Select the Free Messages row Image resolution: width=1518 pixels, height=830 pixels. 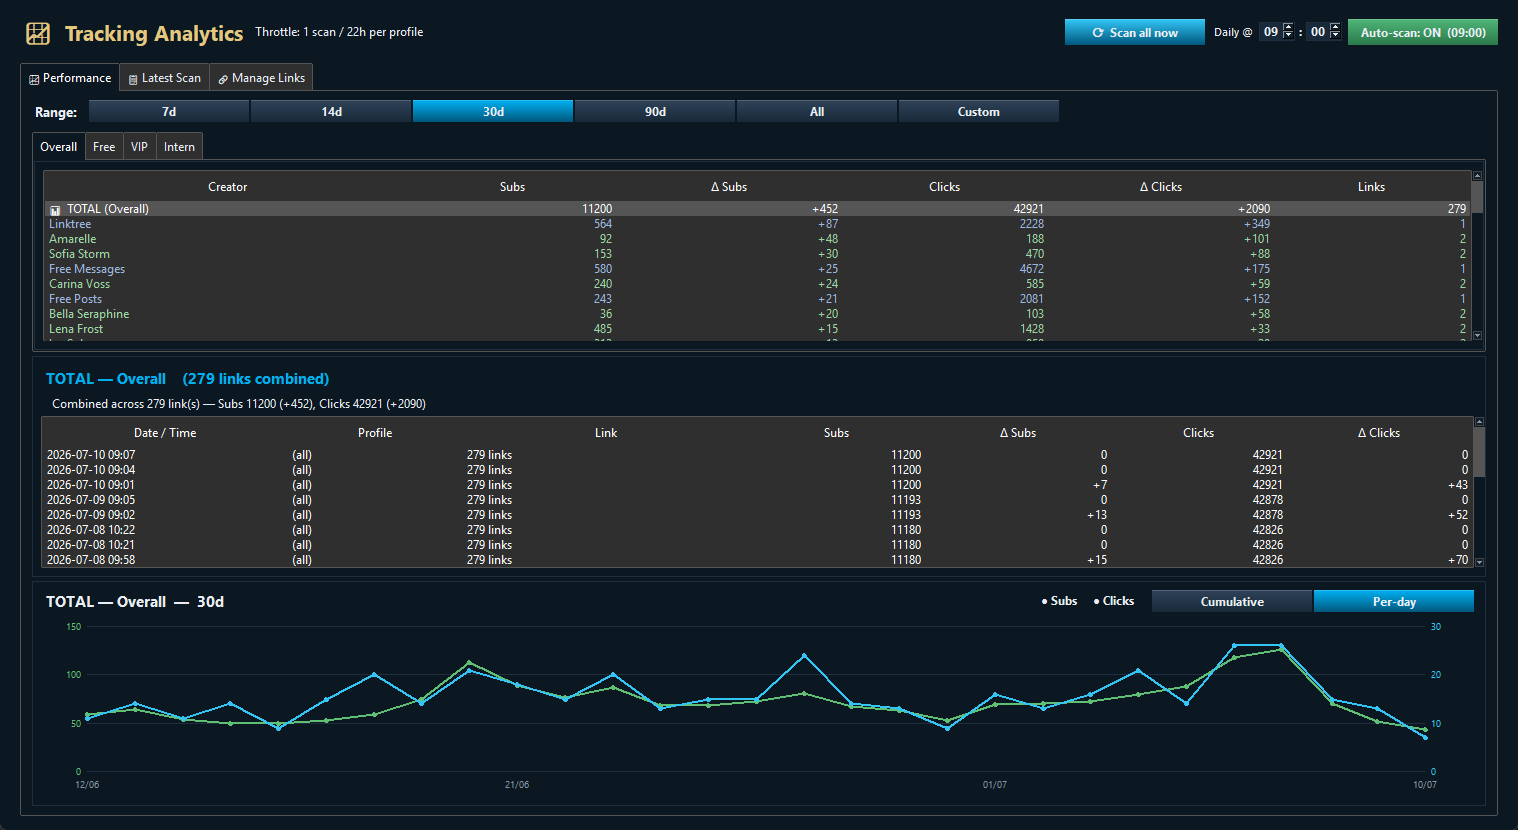[x=757, y=269]
